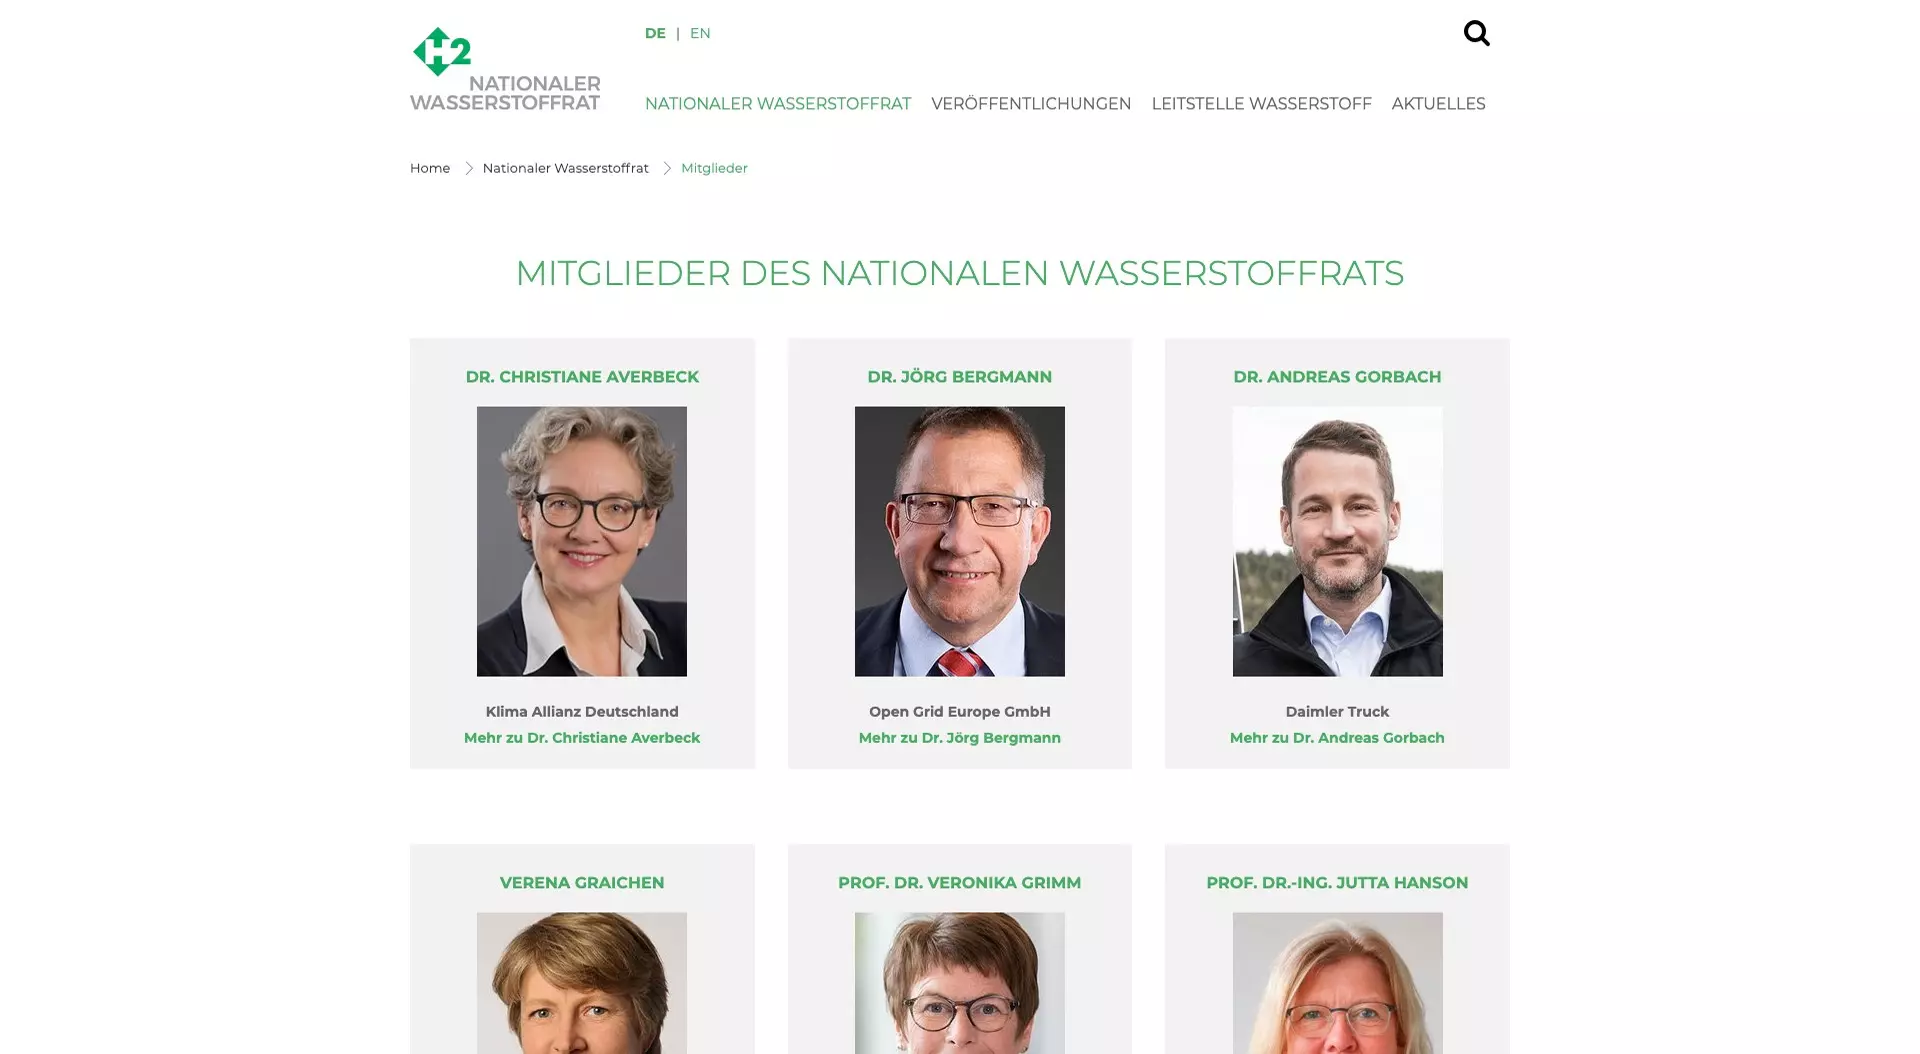Click the H2 Nationaler Wasserstoffrat logo
This screenshot has width=1920, height=1054.
click(505, 68)
